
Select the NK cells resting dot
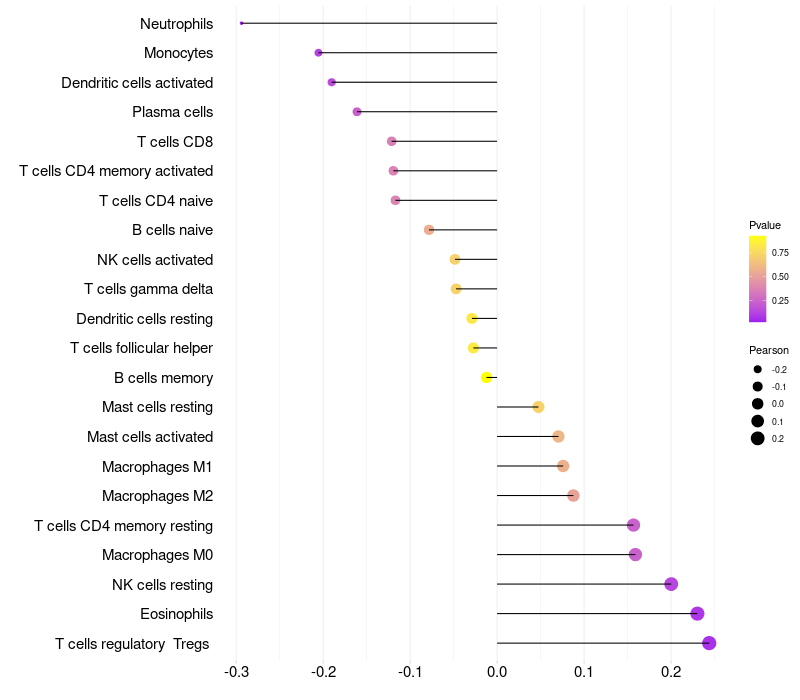point(671,584)
